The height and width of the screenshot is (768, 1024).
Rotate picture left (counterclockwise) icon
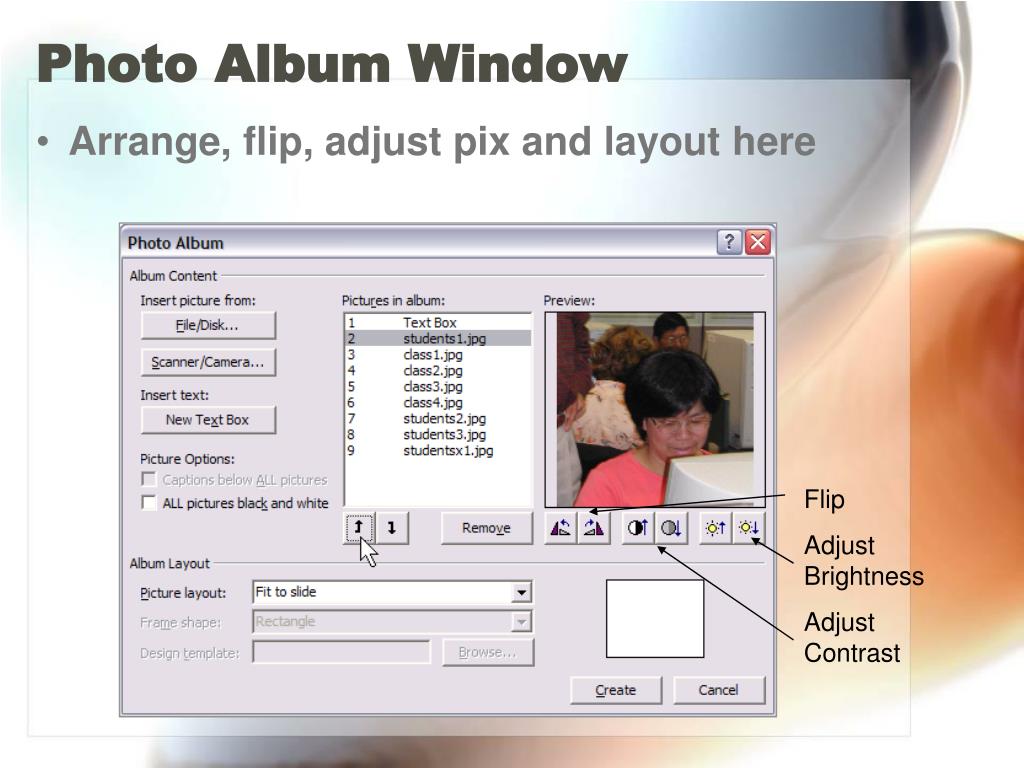(561, 528)
